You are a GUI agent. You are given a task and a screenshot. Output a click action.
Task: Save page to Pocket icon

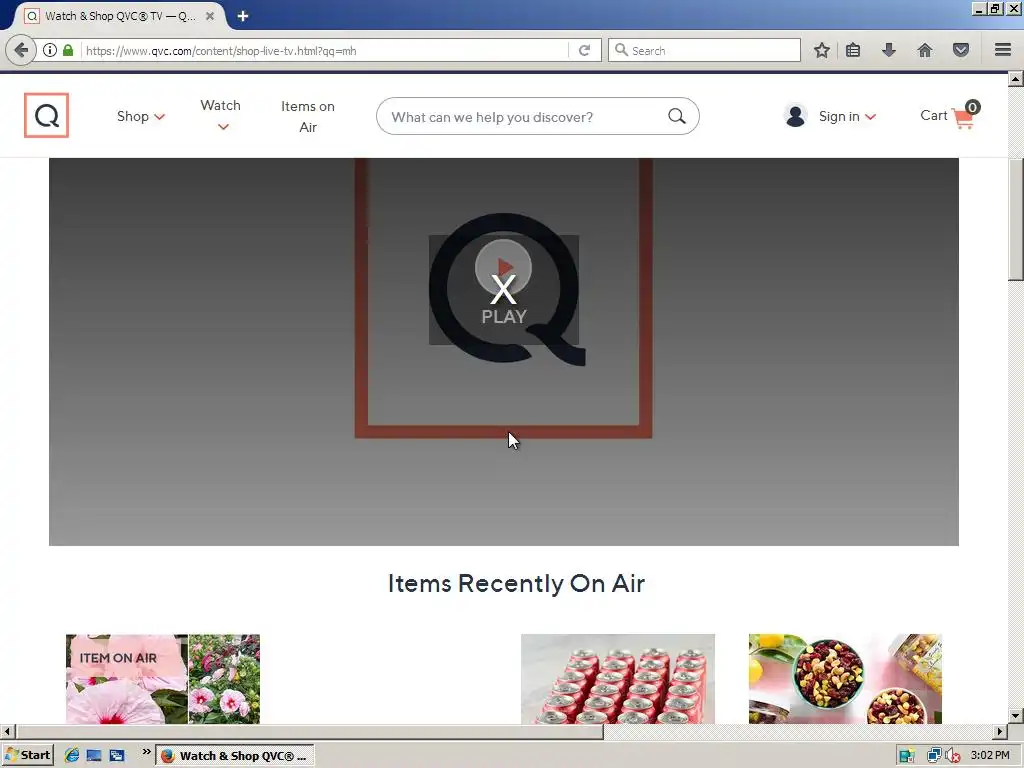tap(961, 50)
